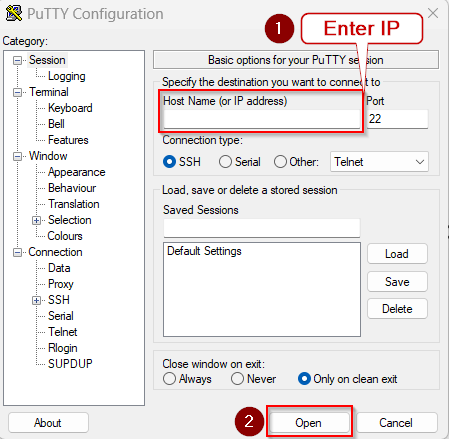Click the Save session button

pos(397,282)
